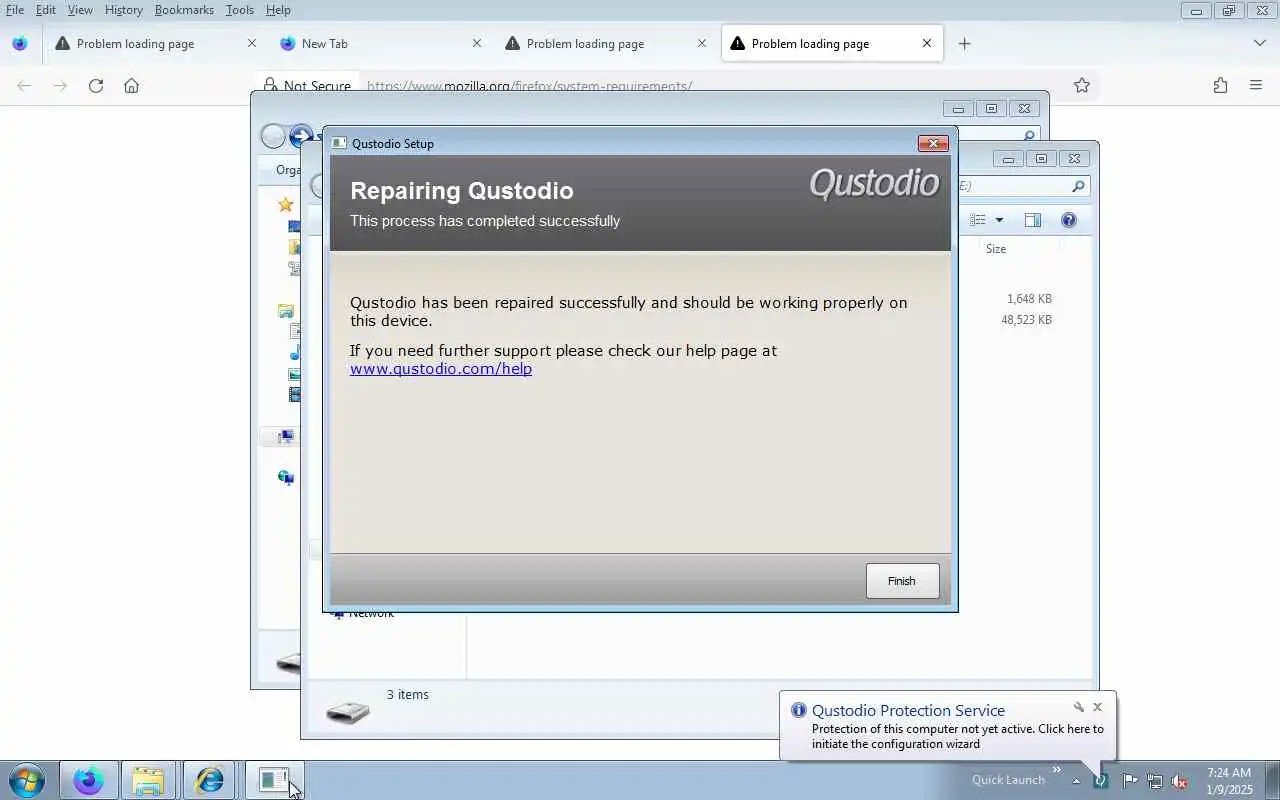The width and height of the screenshot is (1280, 800).
Task: Open Firefox History menu
Action: point(124,10)
